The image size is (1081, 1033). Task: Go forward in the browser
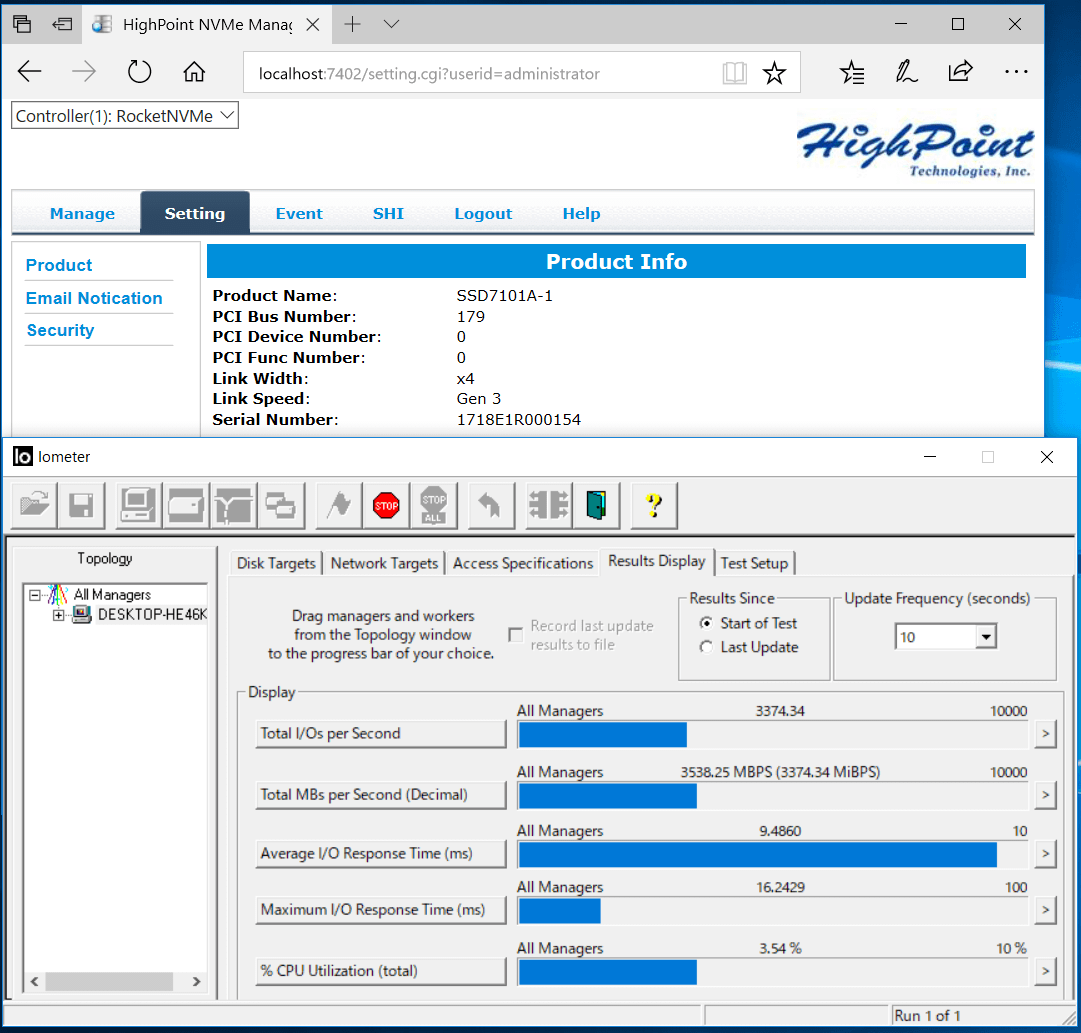coord(84,72)
